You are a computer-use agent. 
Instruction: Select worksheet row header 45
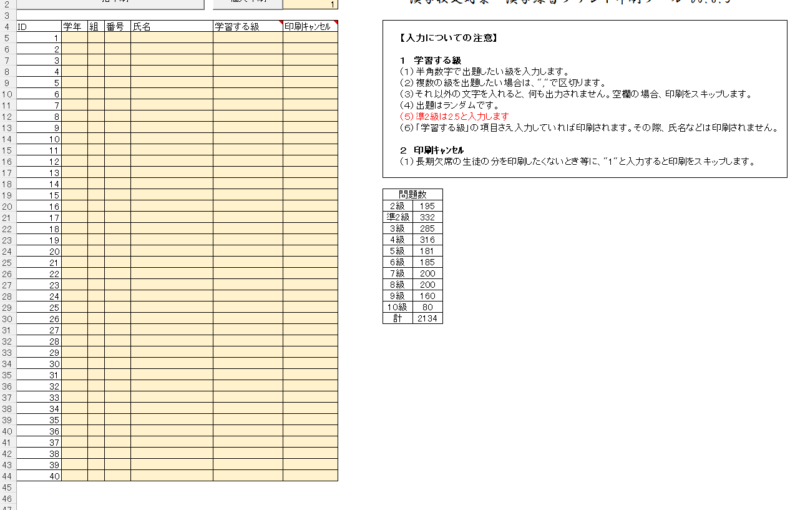(x=8, y=487)
